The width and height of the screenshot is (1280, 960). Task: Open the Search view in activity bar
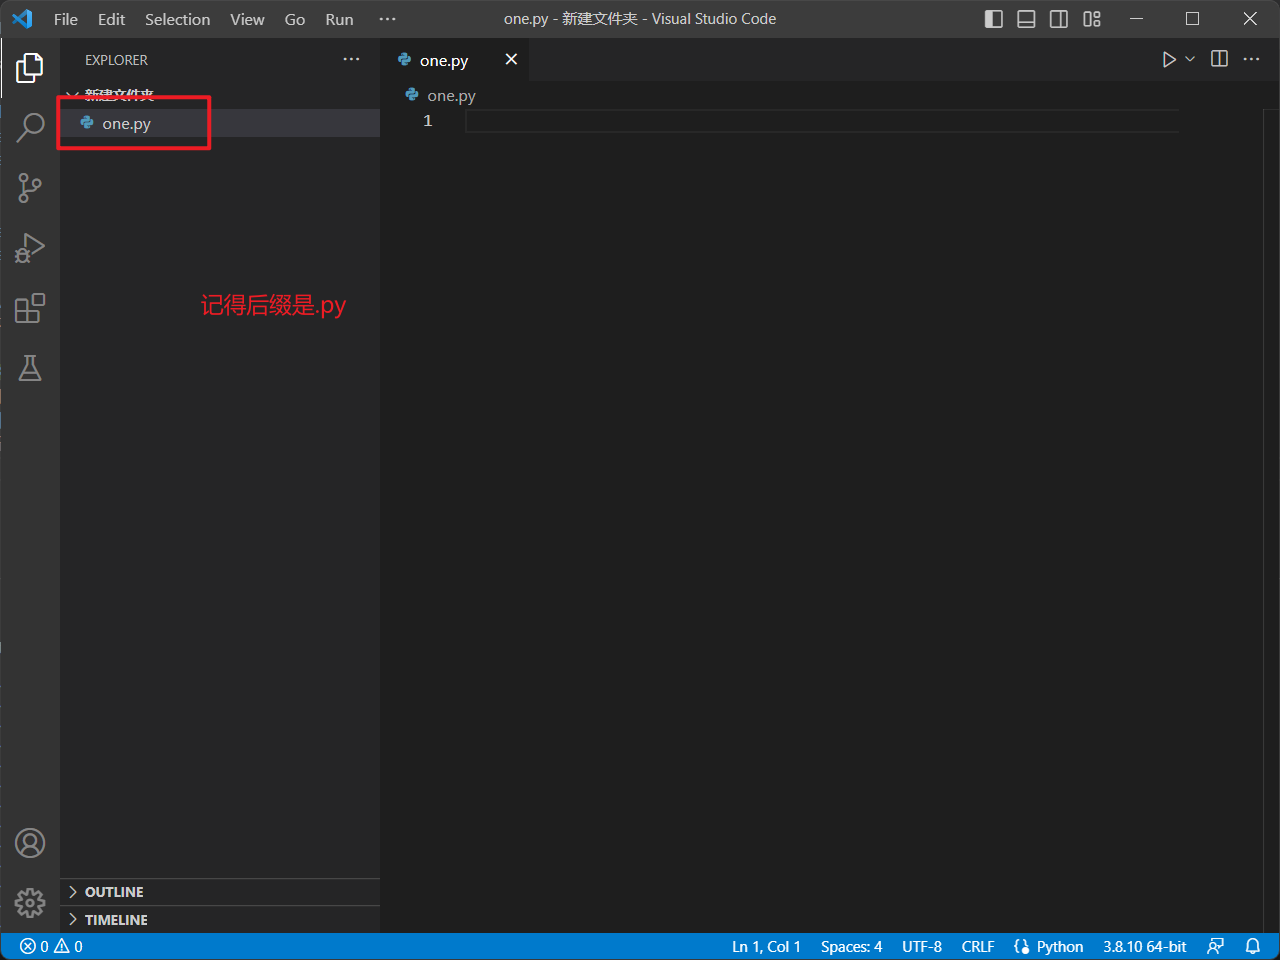[x=30, y=128]
